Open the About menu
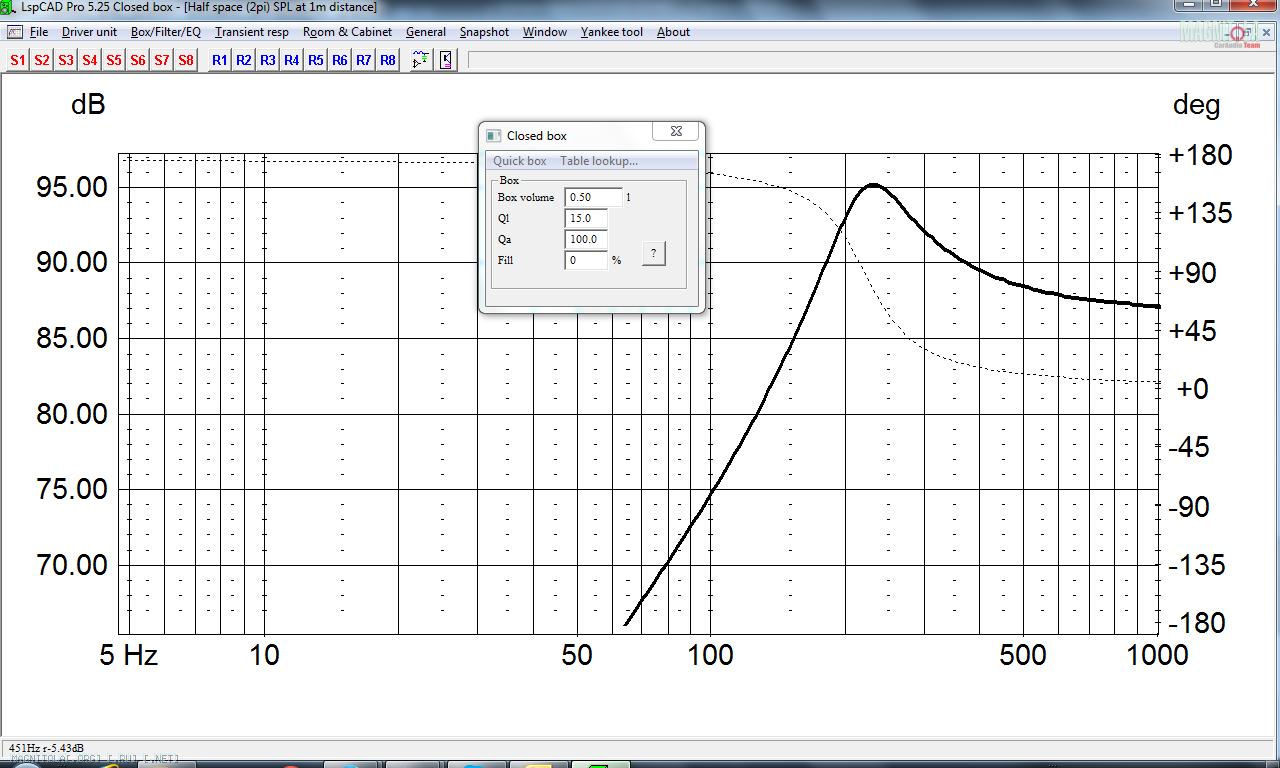This screenshot has height=768, width=1280. (x=673, y=32)
